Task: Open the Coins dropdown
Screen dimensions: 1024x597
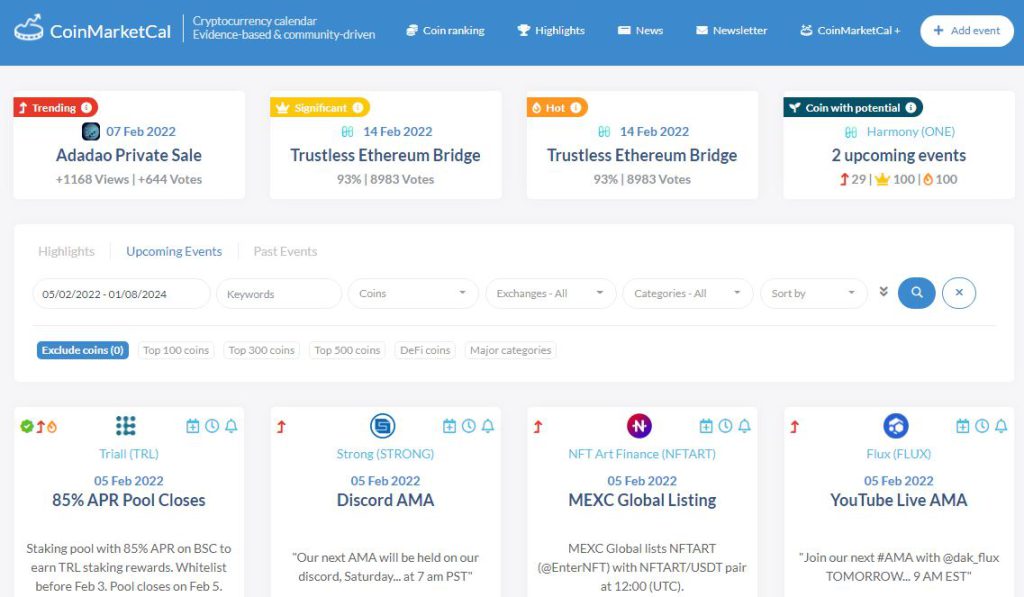Action: 413,294
